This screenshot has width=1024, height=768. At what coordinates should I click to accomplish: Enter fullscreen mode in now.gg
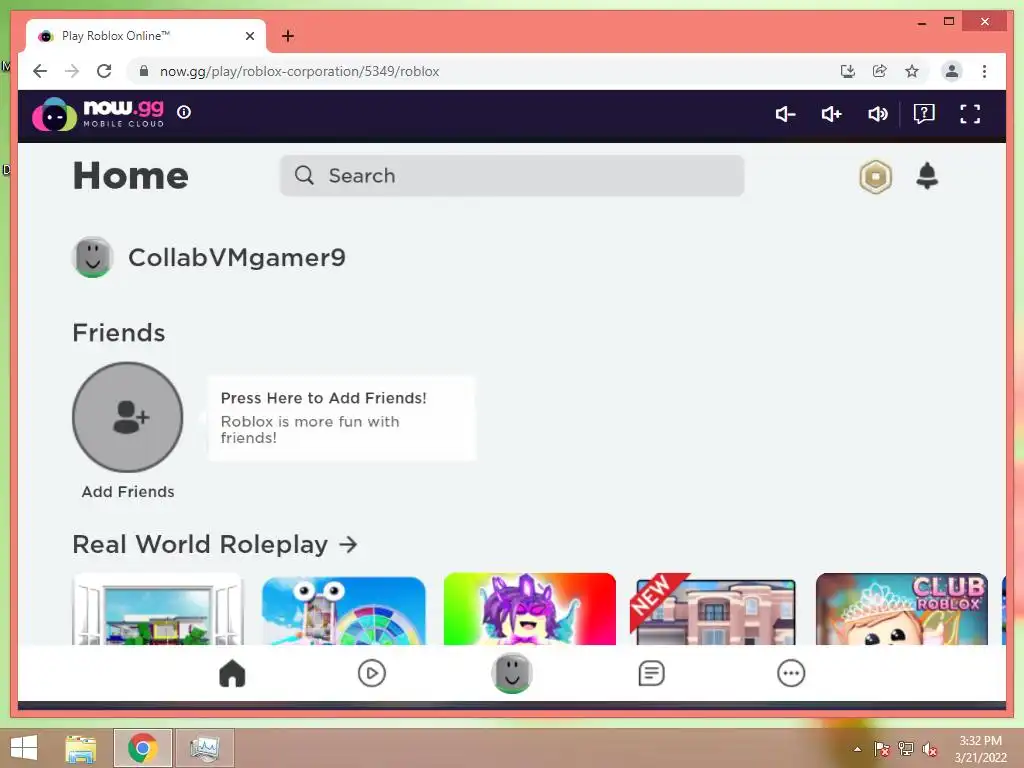[970, 114]
